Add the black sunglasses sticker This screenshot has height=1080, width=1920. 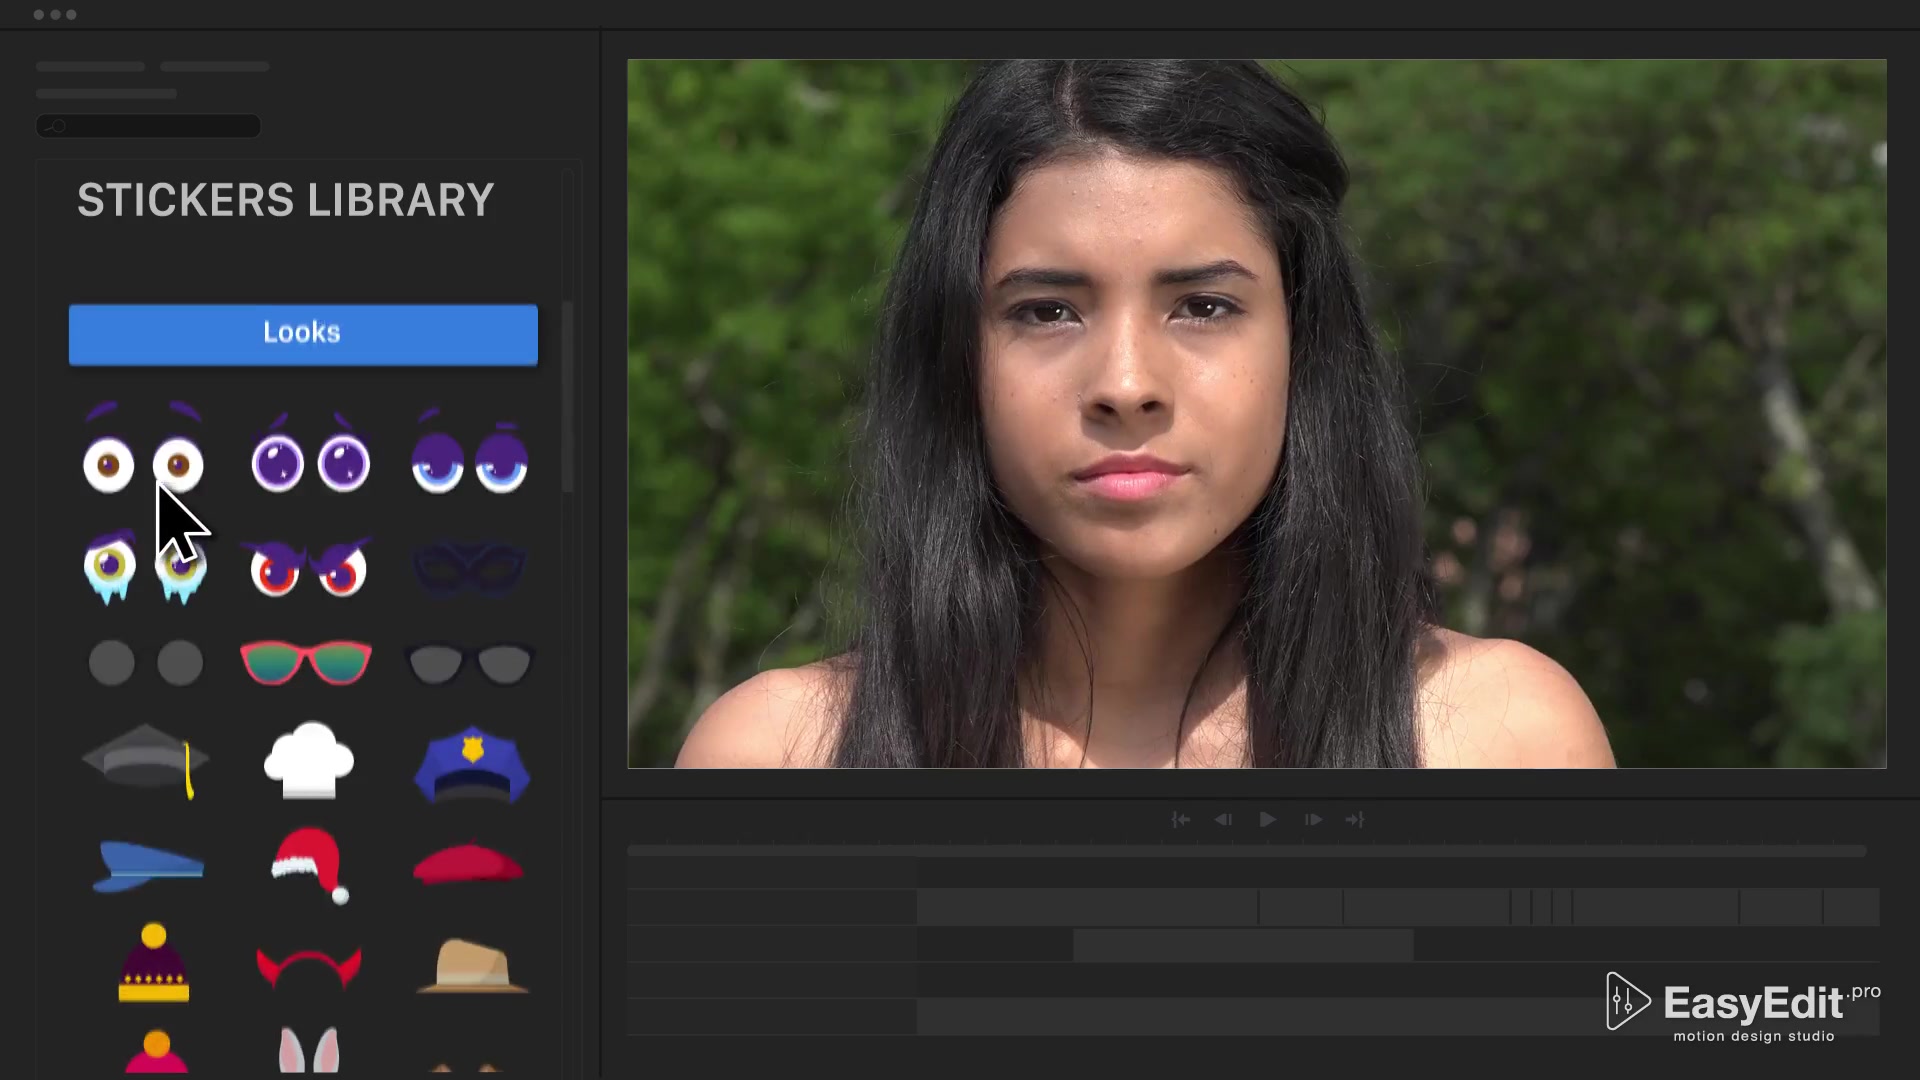pyautogui.click(x=469, y=663)
